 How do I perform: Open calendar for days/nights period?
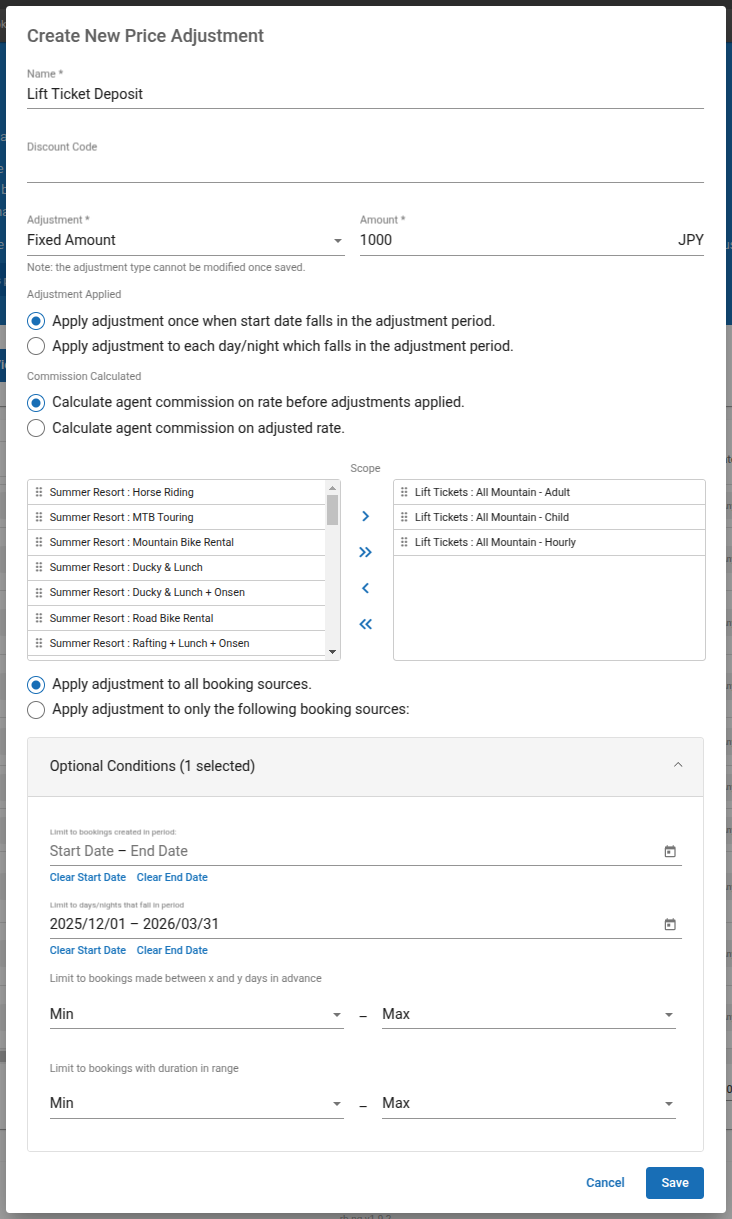pyautogui.click(x=670, y=924)
